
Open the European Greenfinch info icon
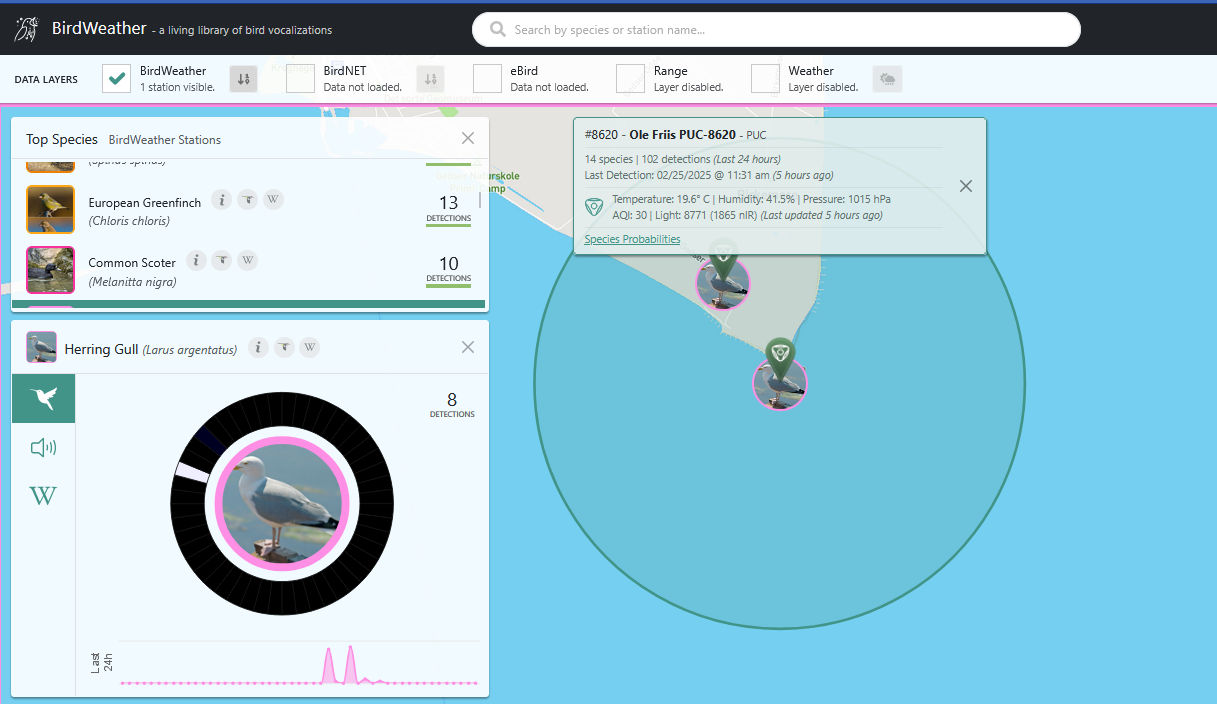coord(222,200)
